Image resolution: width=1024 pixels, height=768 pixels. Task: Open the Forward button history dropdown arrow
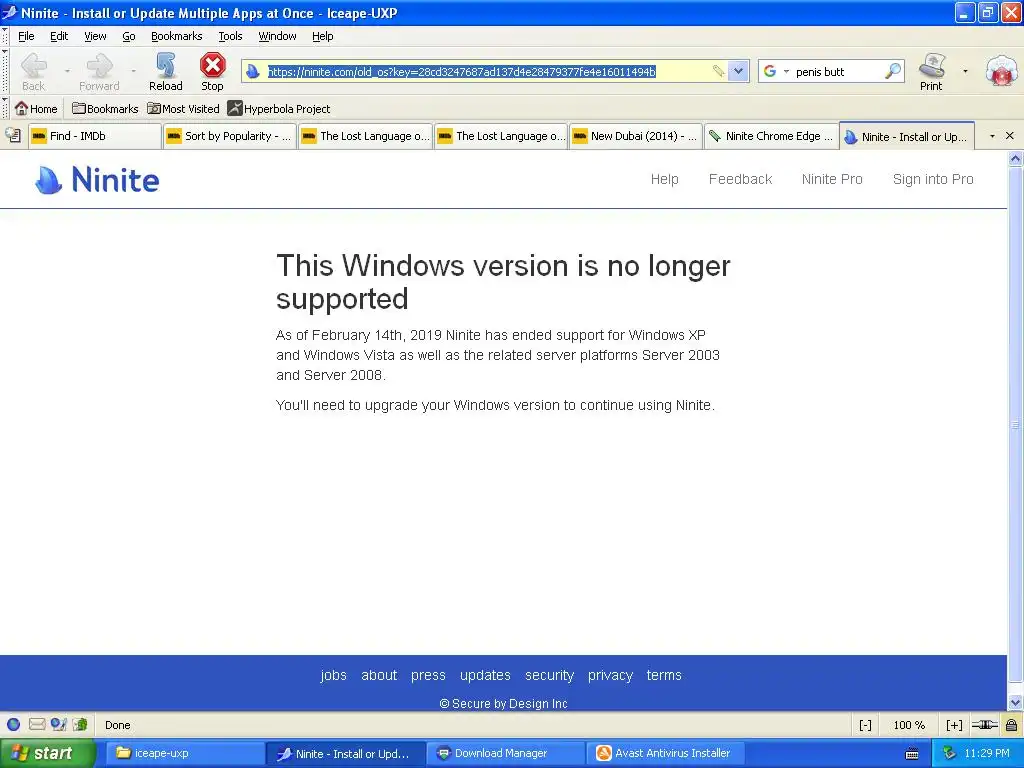tap(133, 71)
